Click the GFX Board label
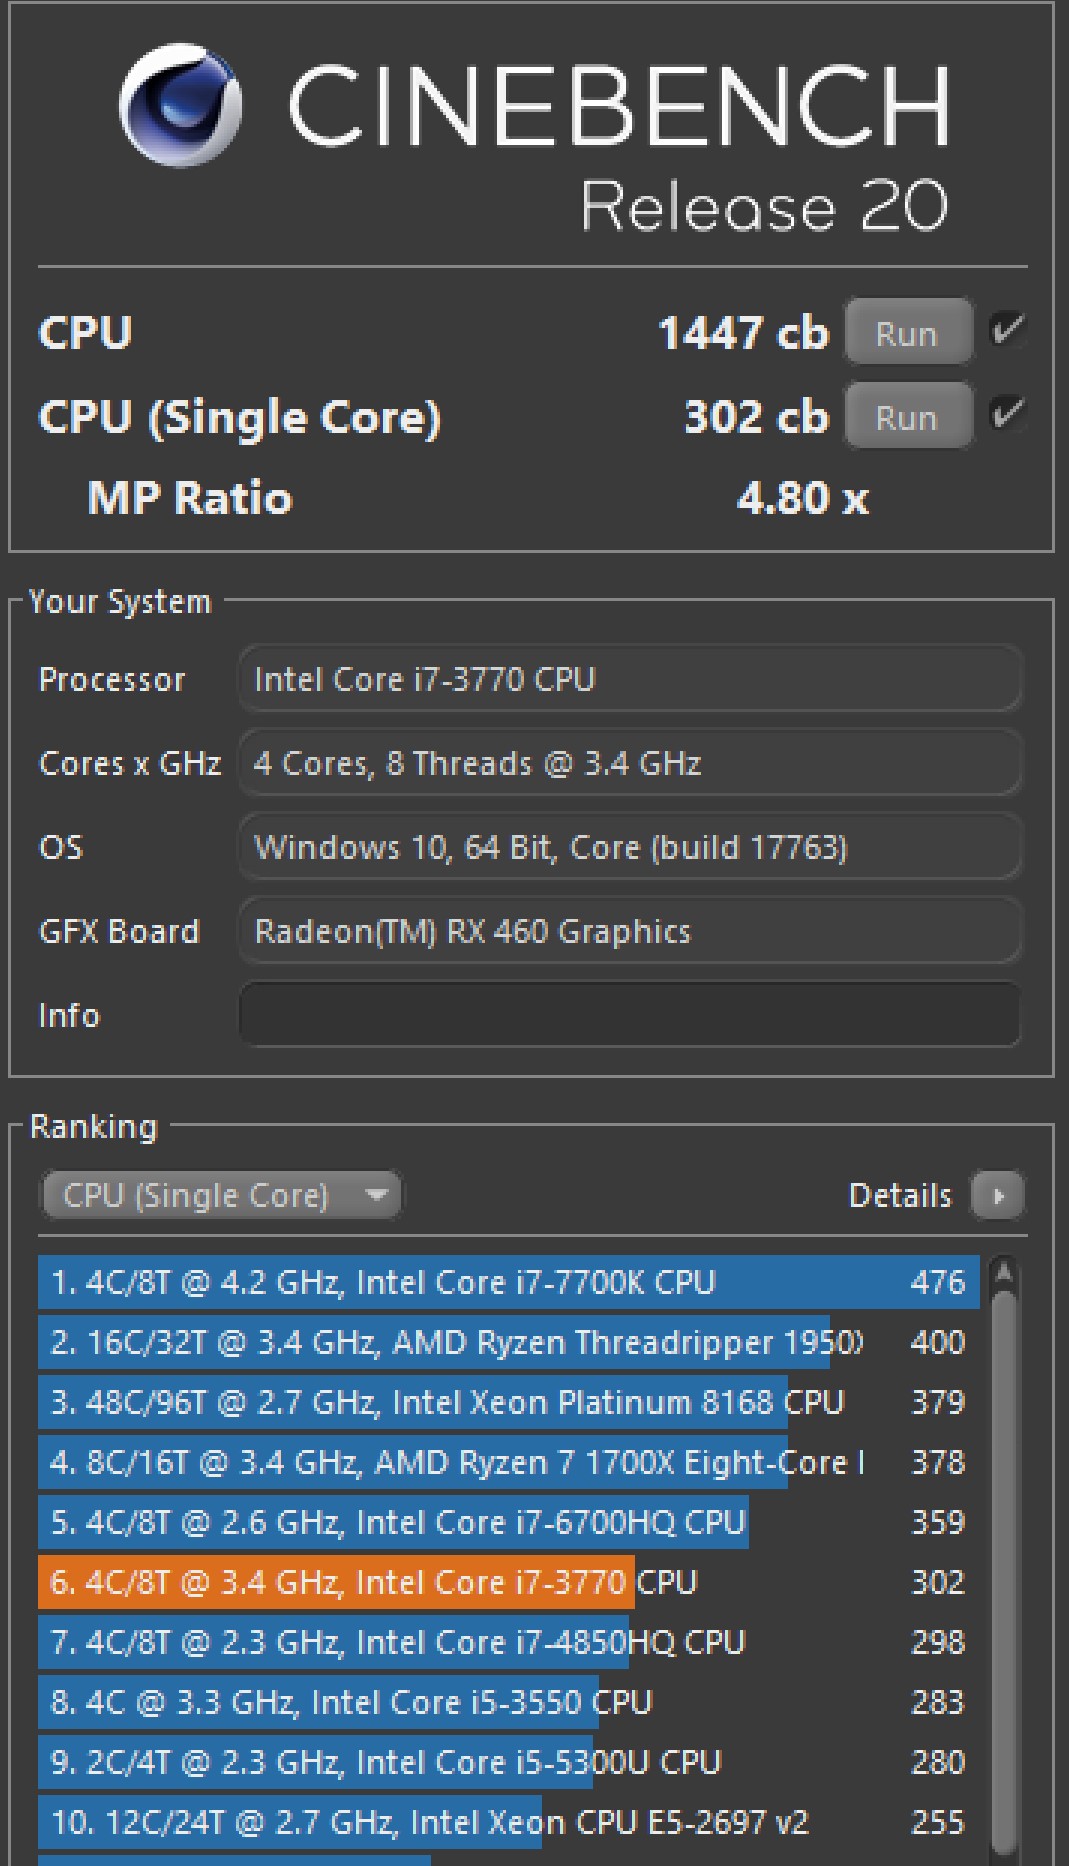1069x1866 pixels. pos(119,932)
